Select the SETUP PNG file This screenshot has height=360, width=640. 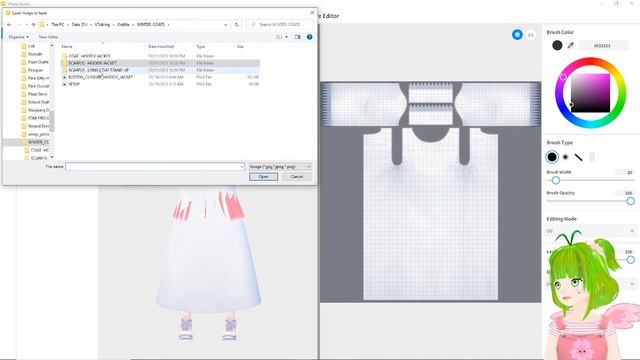[160, 84]
